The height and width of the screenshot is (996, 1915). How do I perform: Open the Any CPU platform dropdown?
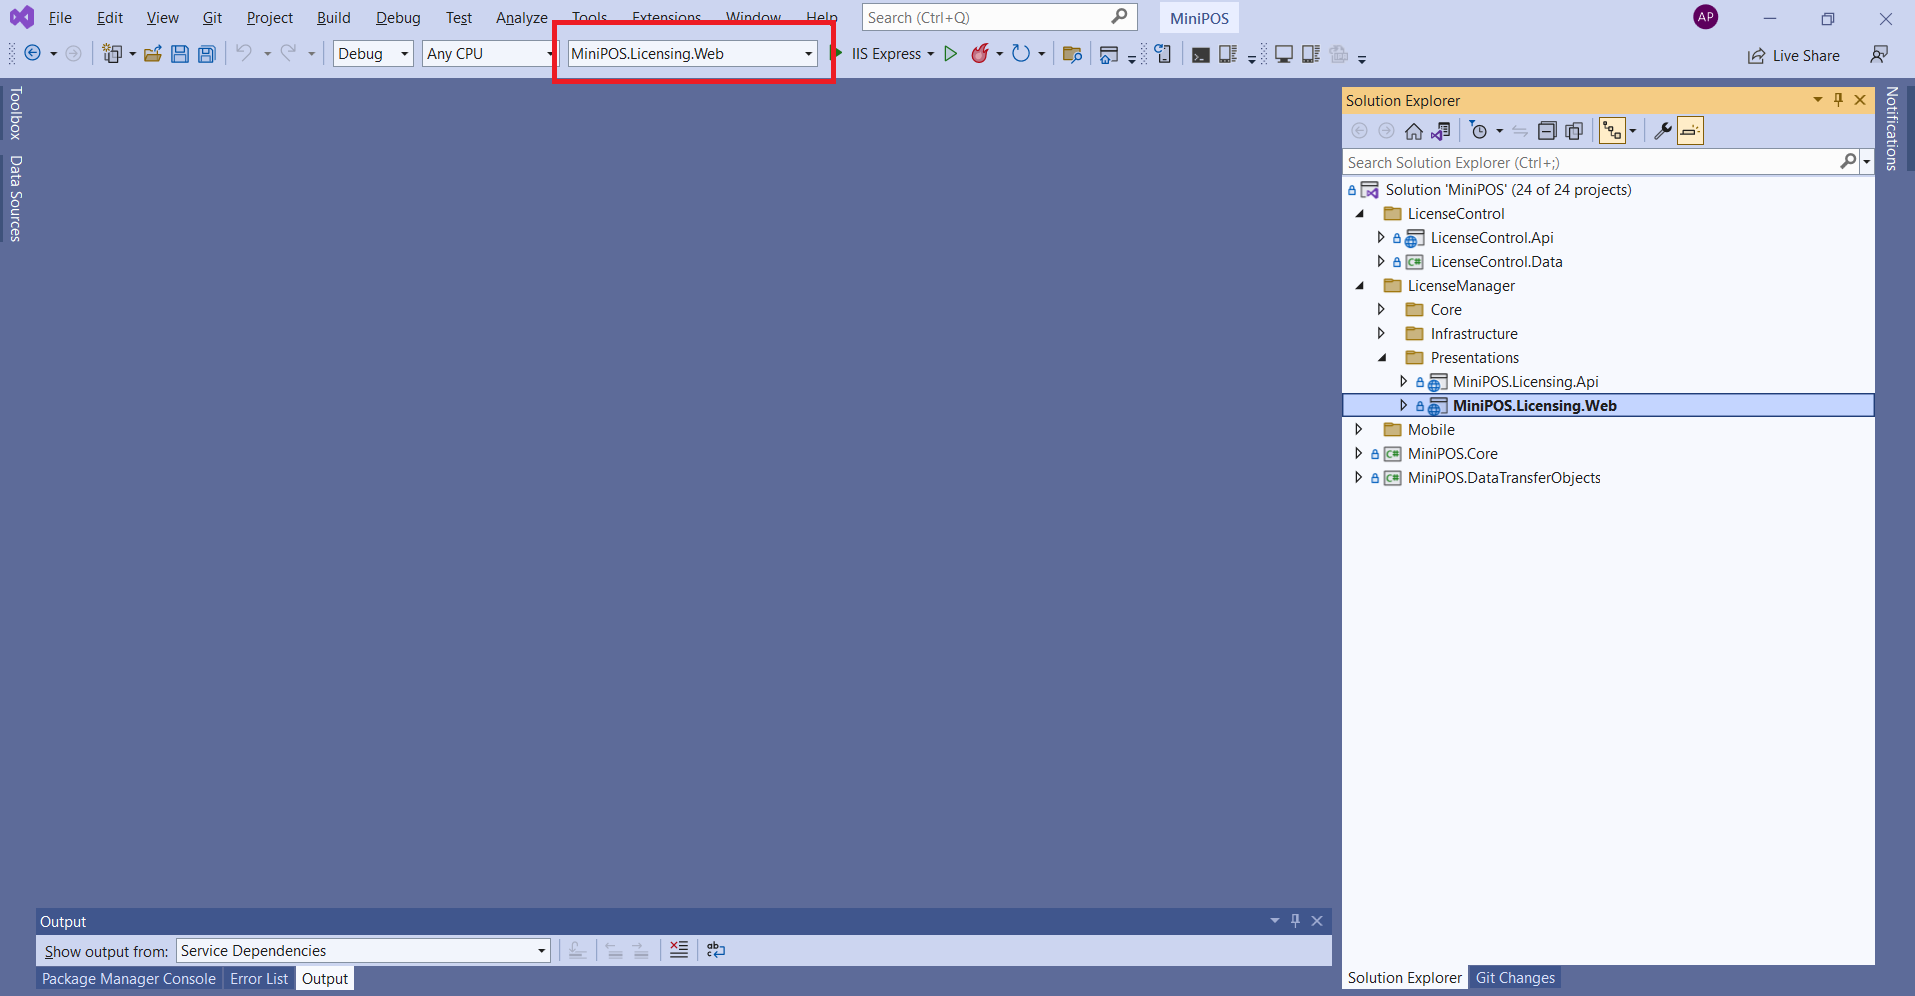pos(488,53)
